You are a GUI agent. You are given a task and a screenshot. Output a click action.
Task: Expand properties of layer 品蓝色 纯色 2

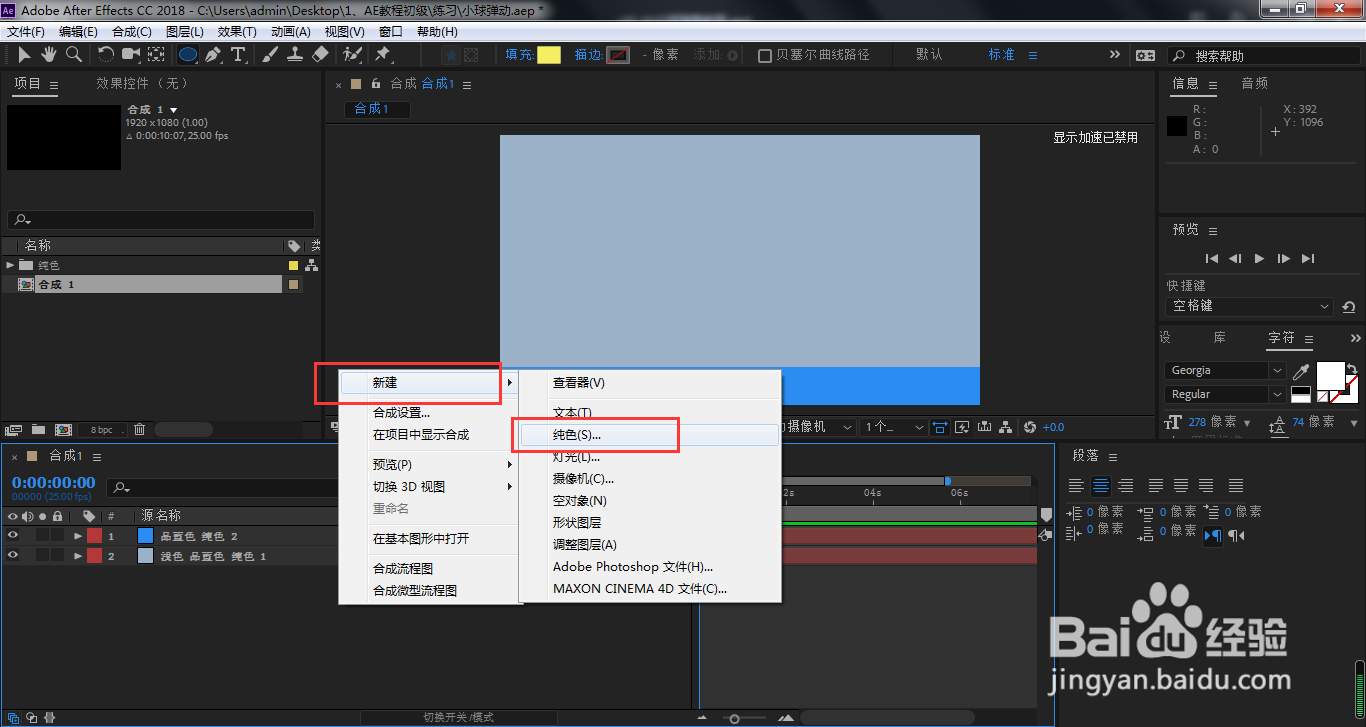(x=78, y=535)
